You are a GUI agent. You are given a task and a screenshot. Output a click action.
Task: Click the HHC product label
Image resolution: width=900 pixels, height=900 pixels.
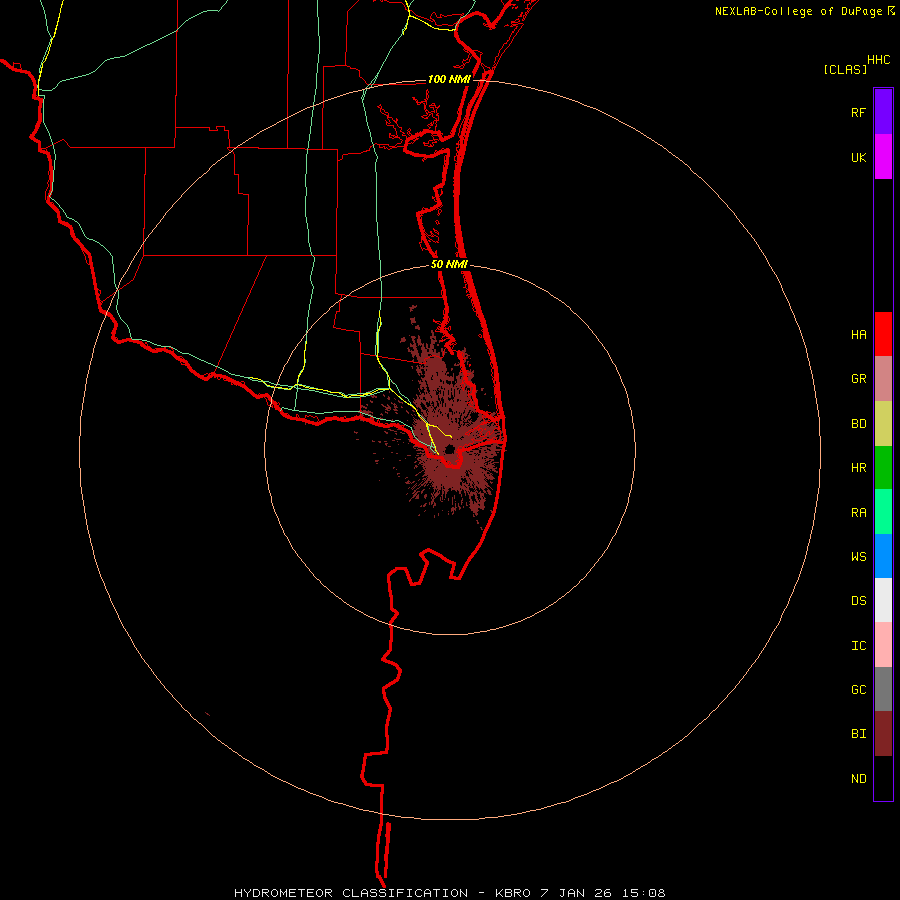coord(879,60)
